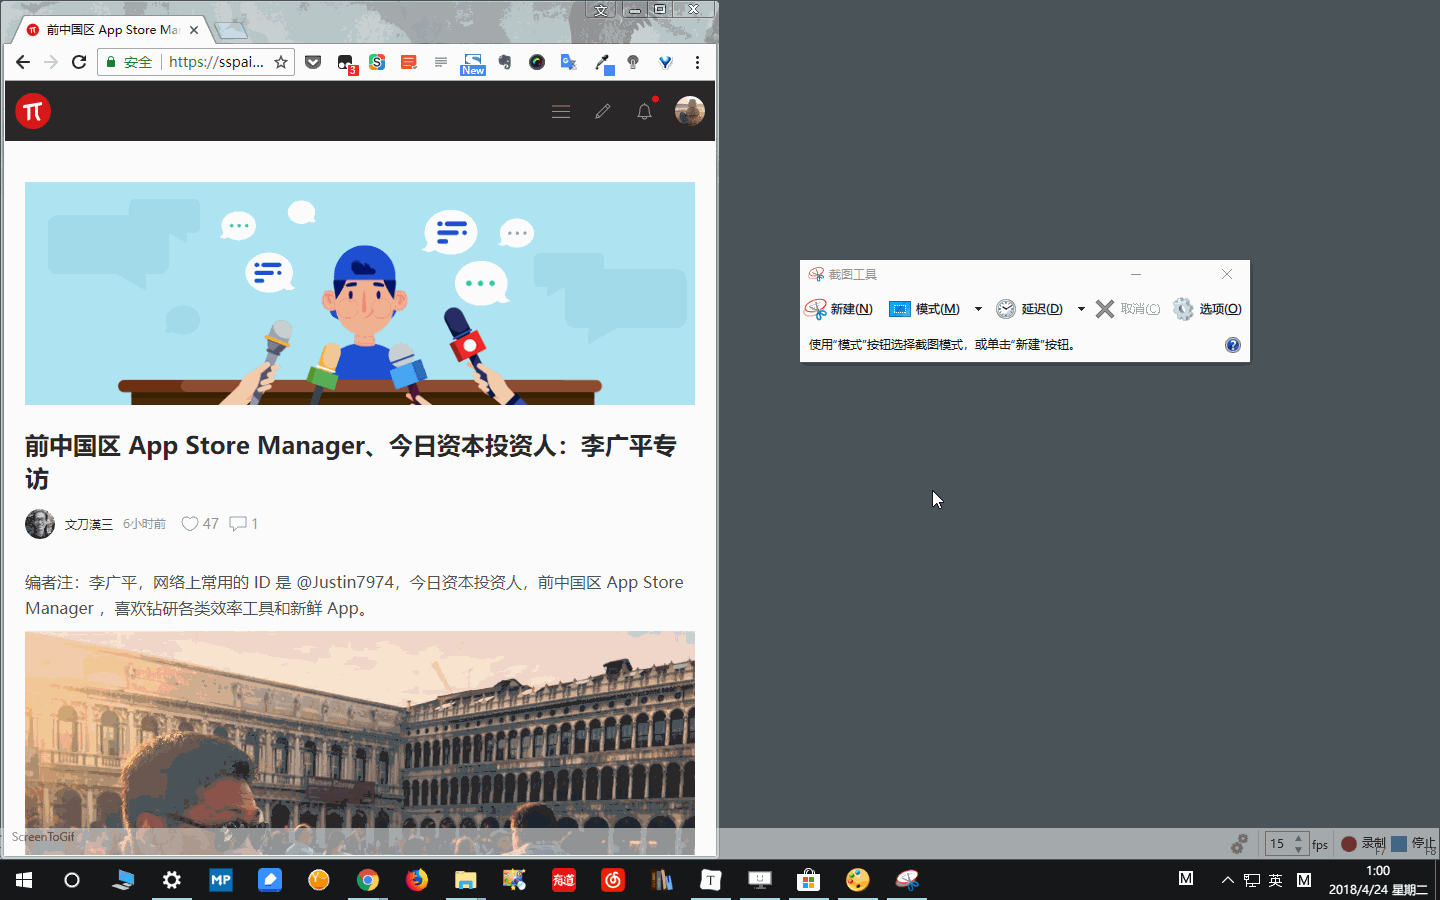The width and height of the screenshot is (1440, 900).
Task: Increase the fps value with up arrow
Action: pyautogui.click(x=1299, y=838)
